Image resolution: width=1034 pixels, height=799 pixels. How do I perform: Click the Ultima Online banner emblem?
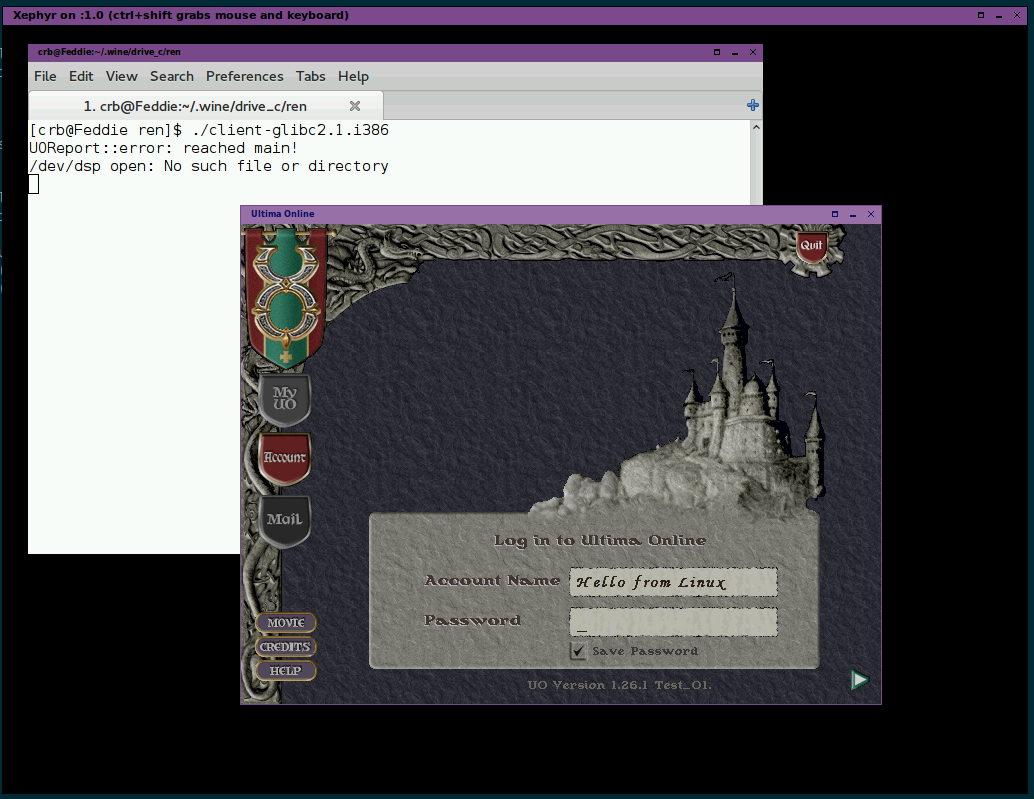pos(286,297)
